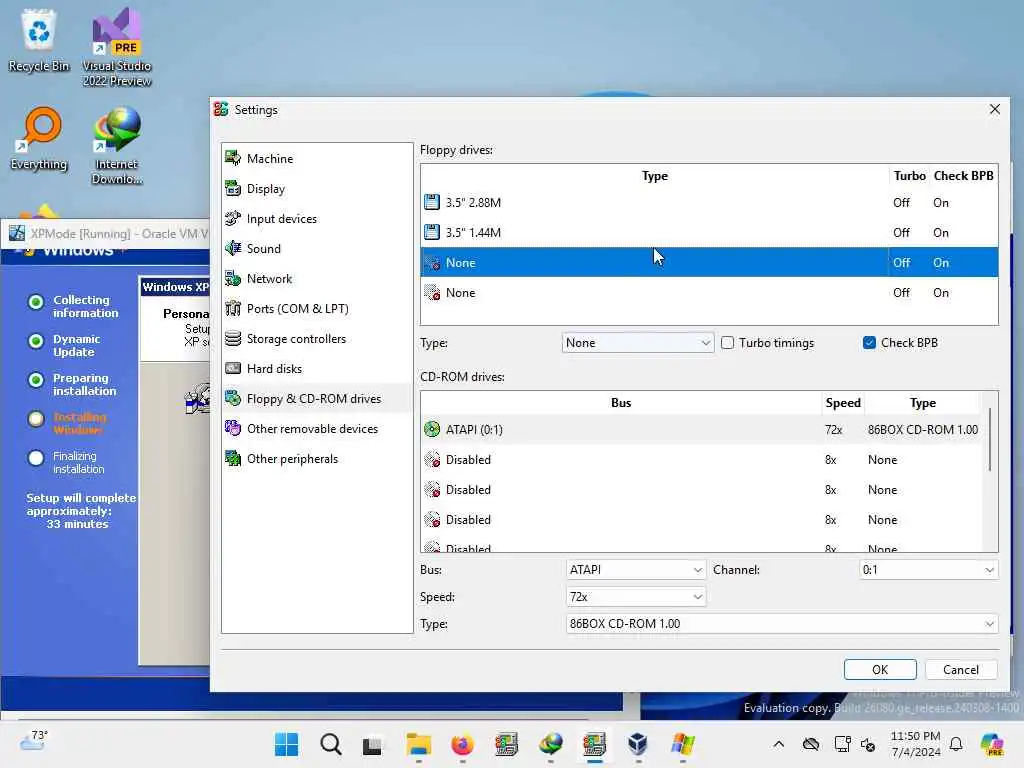Open the Windows Start menu
Viewport: 1024px width, 768px height.
[x=286, y=744]
